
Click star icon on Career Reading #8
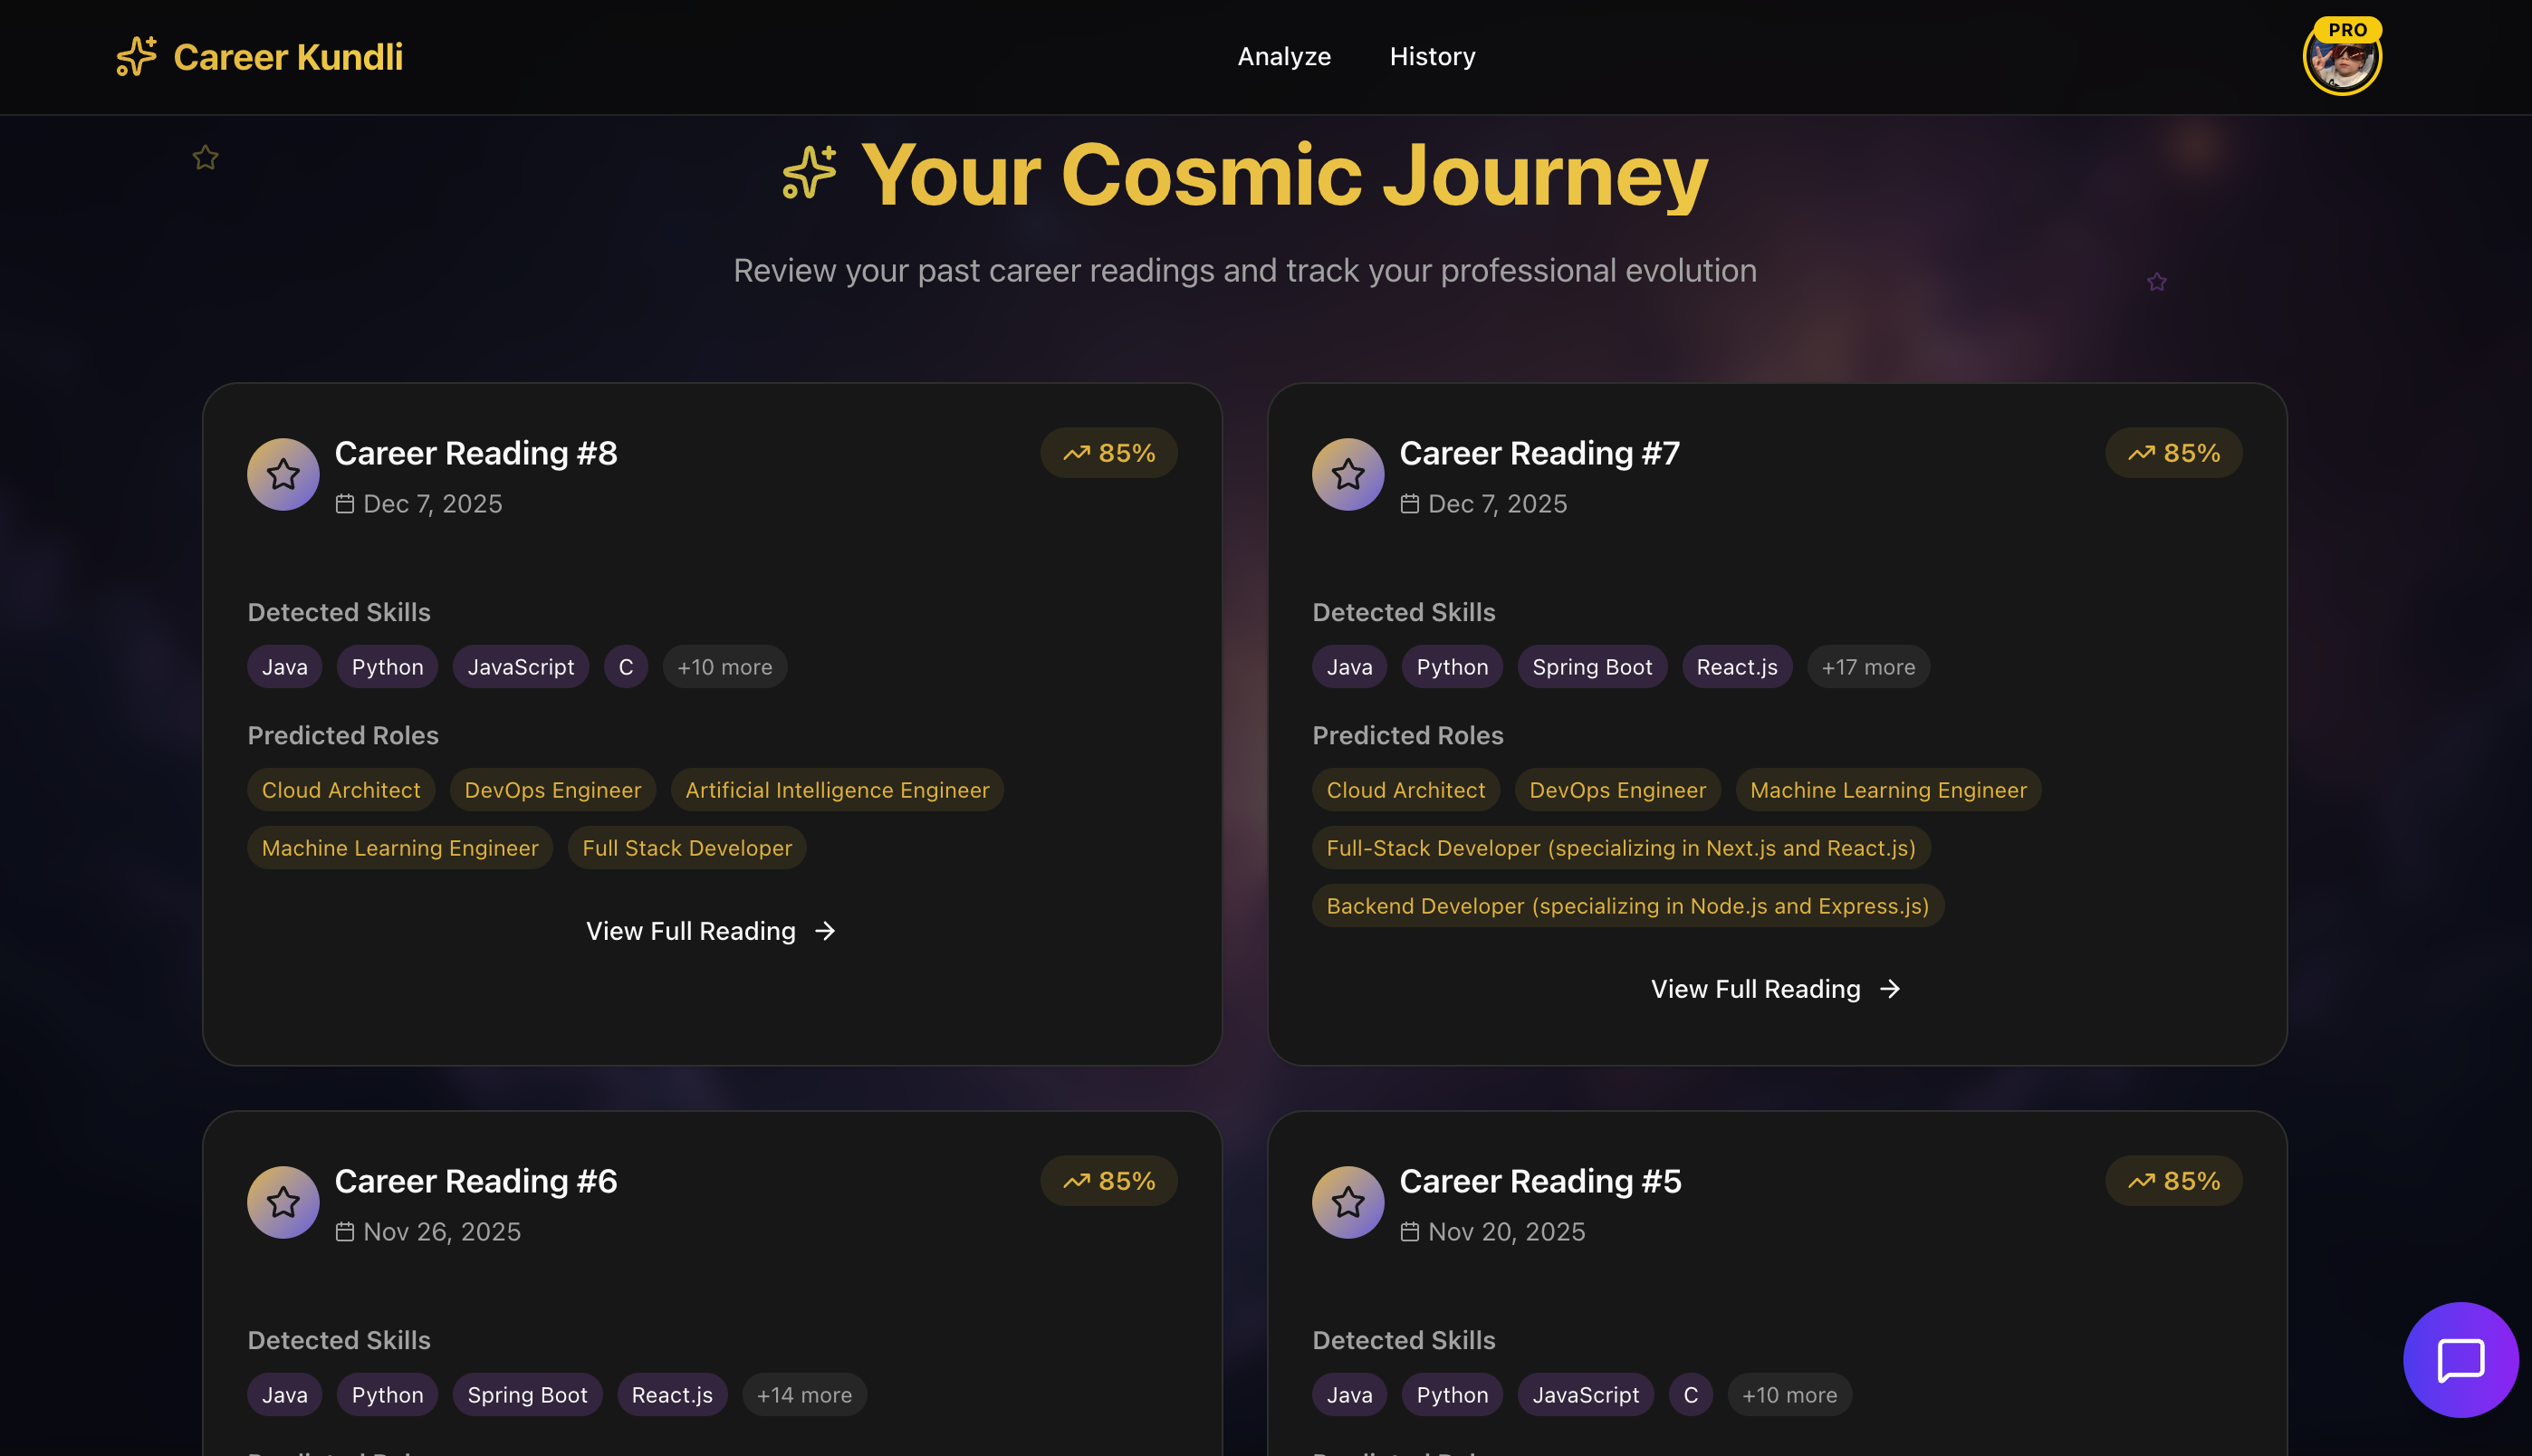coord(283,474)
